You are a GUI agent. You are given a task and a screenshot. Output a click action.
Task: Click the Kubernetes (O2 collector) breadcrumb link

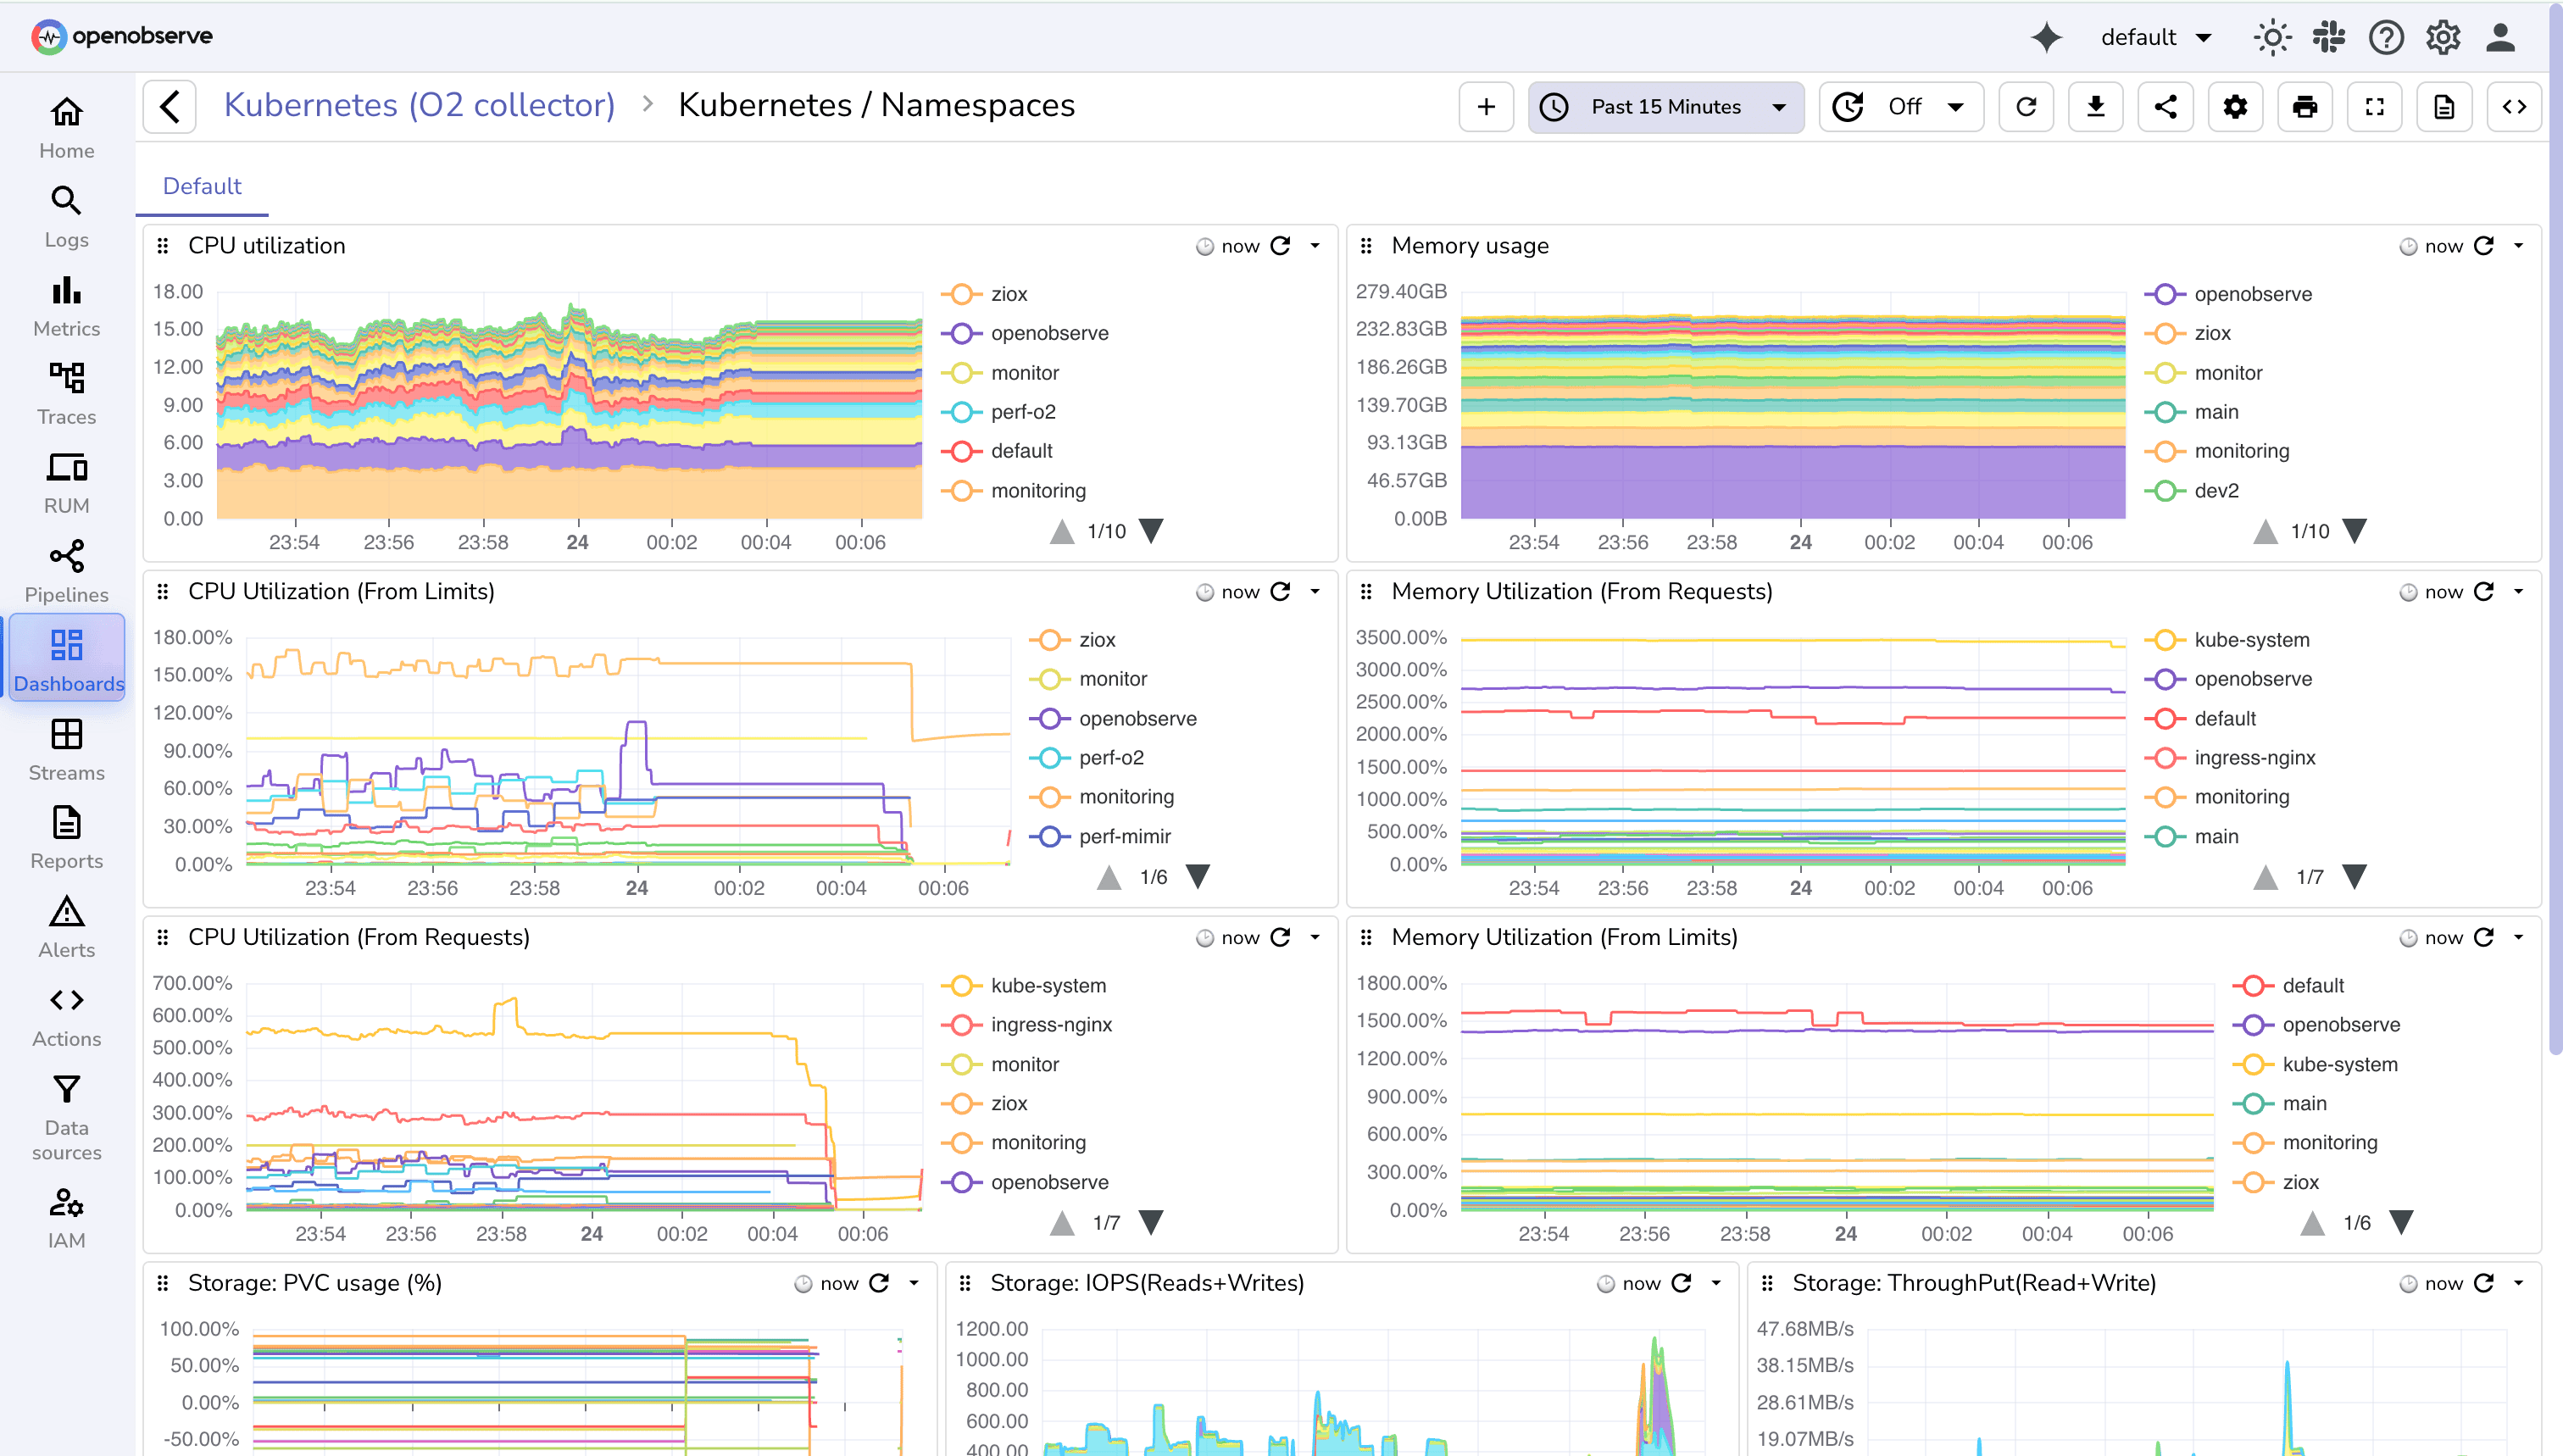(x=420, y=104)
